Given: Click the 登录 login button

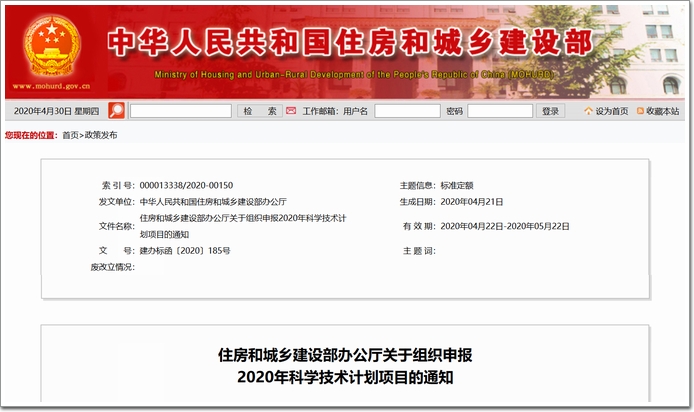Looking at the screenshot, I should (551, 111).
